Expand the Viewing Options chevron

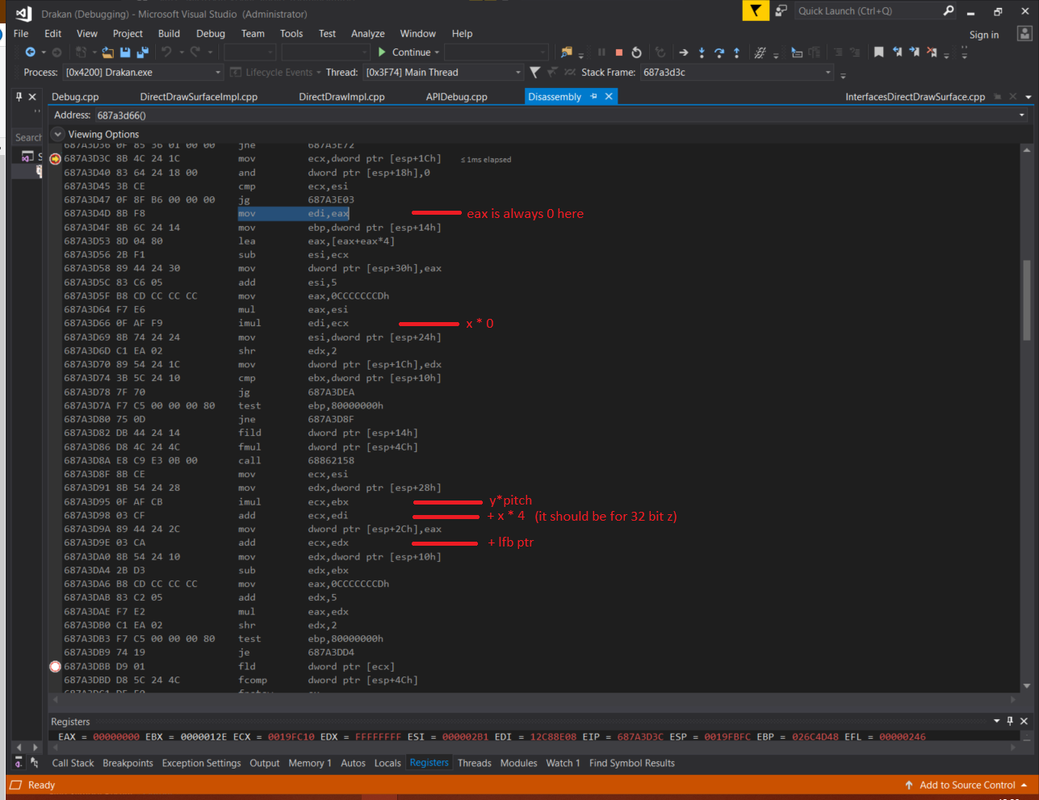coord(58,134)
